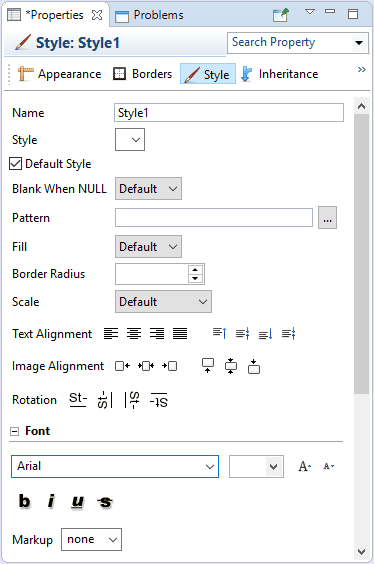This screenshot has height=564, width=374.
Task: Uncheck the Default Style checkbox
Action: coord(15,164)
